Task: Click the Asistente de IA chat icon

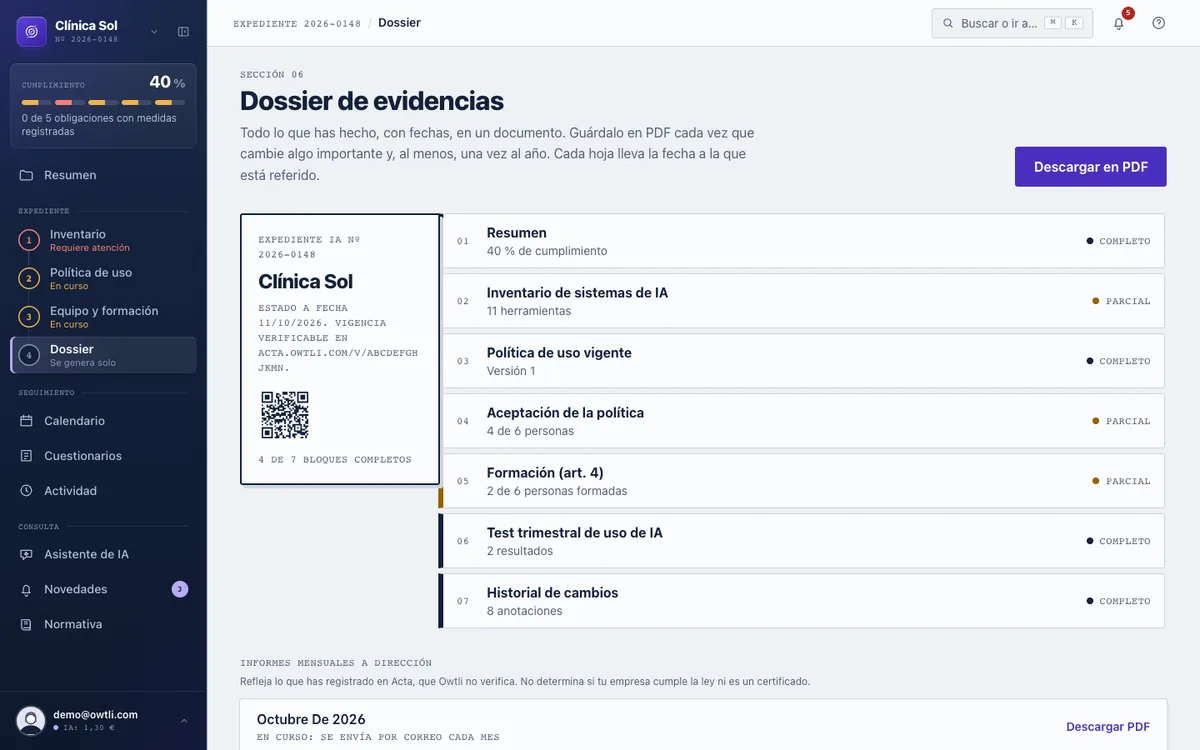Action: click(x=27, y=554)
